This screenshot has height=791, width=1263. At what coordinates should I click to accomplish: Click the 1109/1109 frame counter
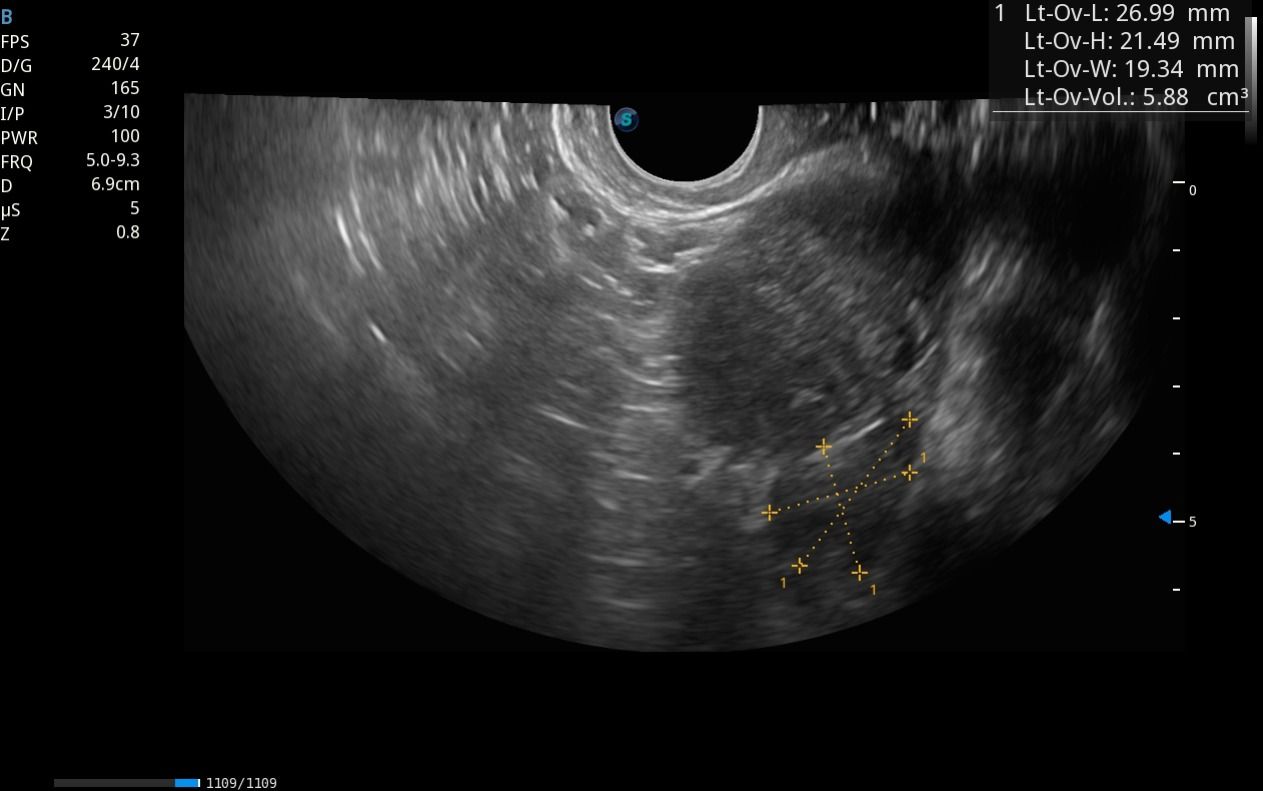(241, 783)
